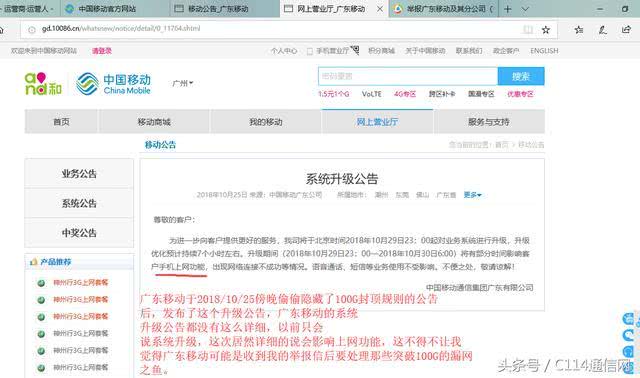640x378 pixels.
Task: Click the 跨区补卡 hot search link
Action: coord(442,94)
